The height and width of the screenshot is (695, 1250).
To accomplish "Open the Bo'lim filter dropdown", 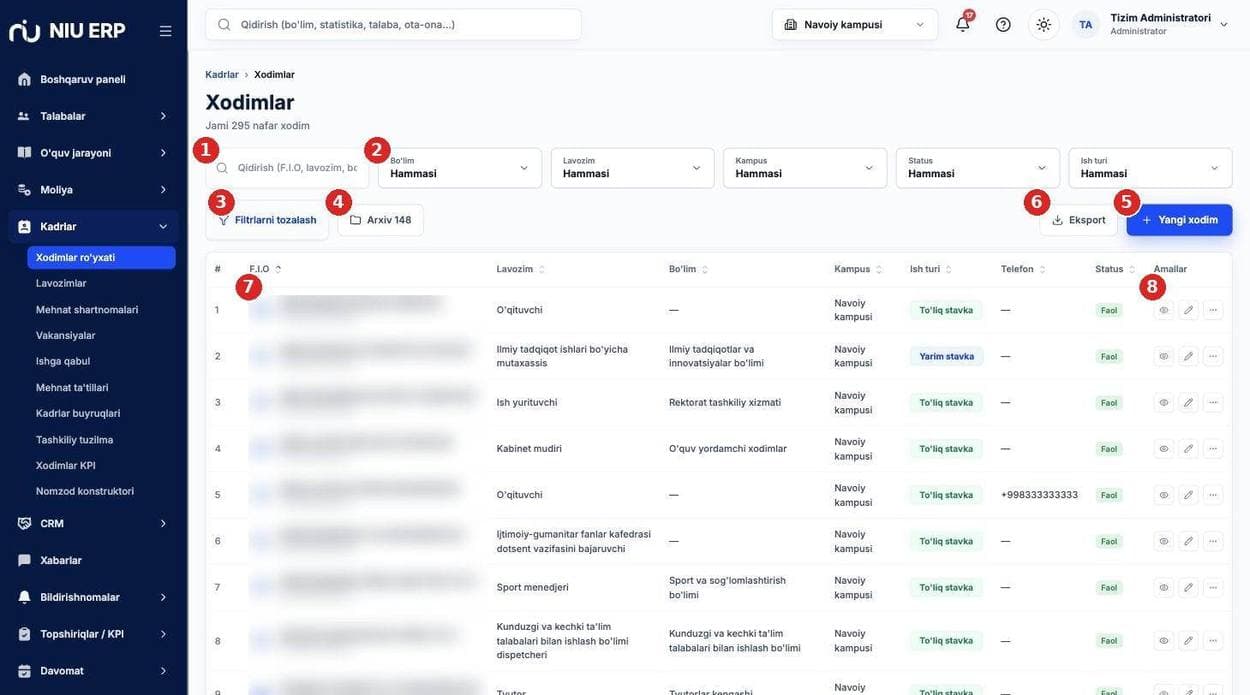I will tap(460, 168).
